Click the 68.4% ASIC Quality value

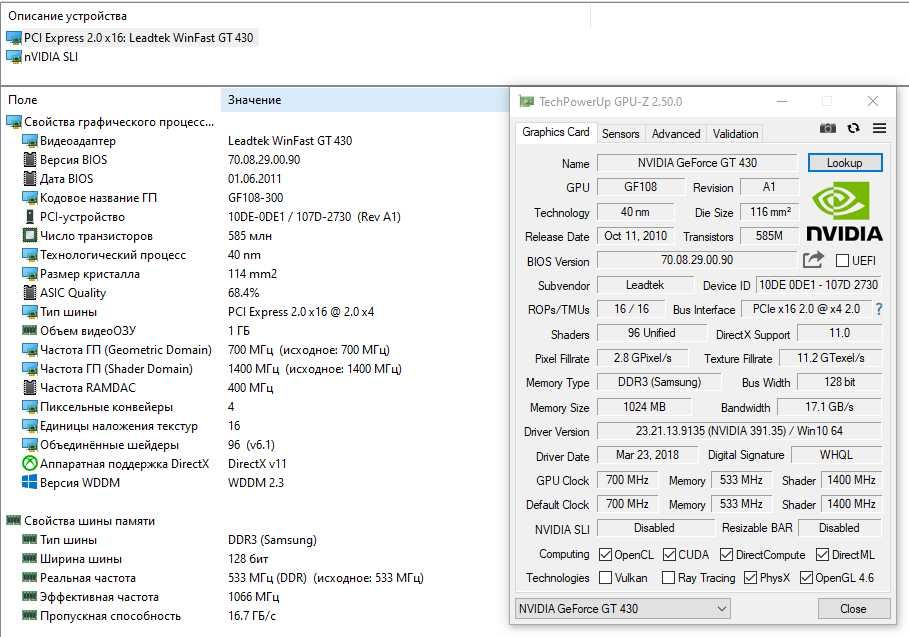243,293
